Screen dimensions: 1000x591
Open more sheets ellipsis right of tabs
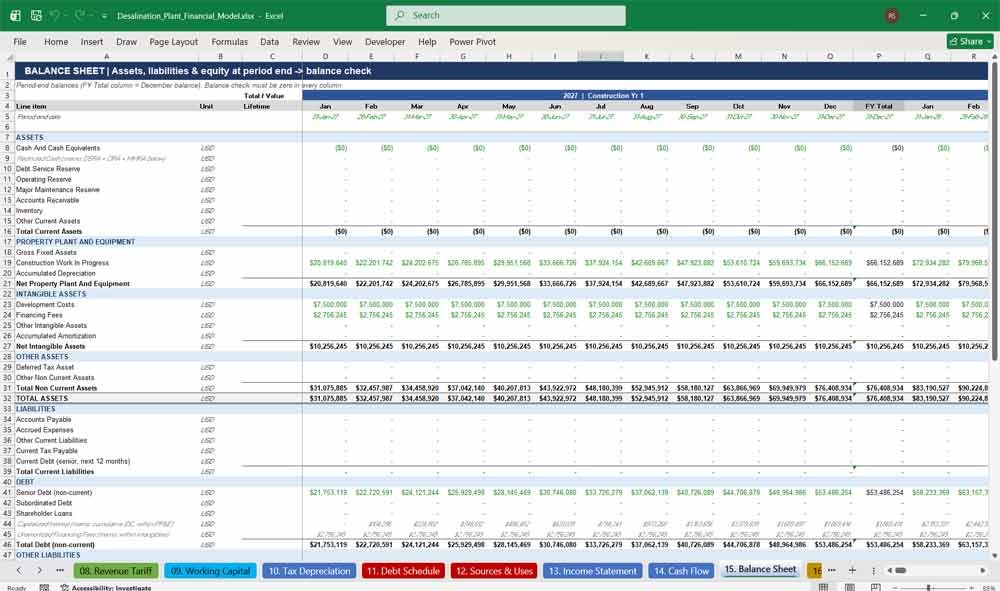click(832, 571)
